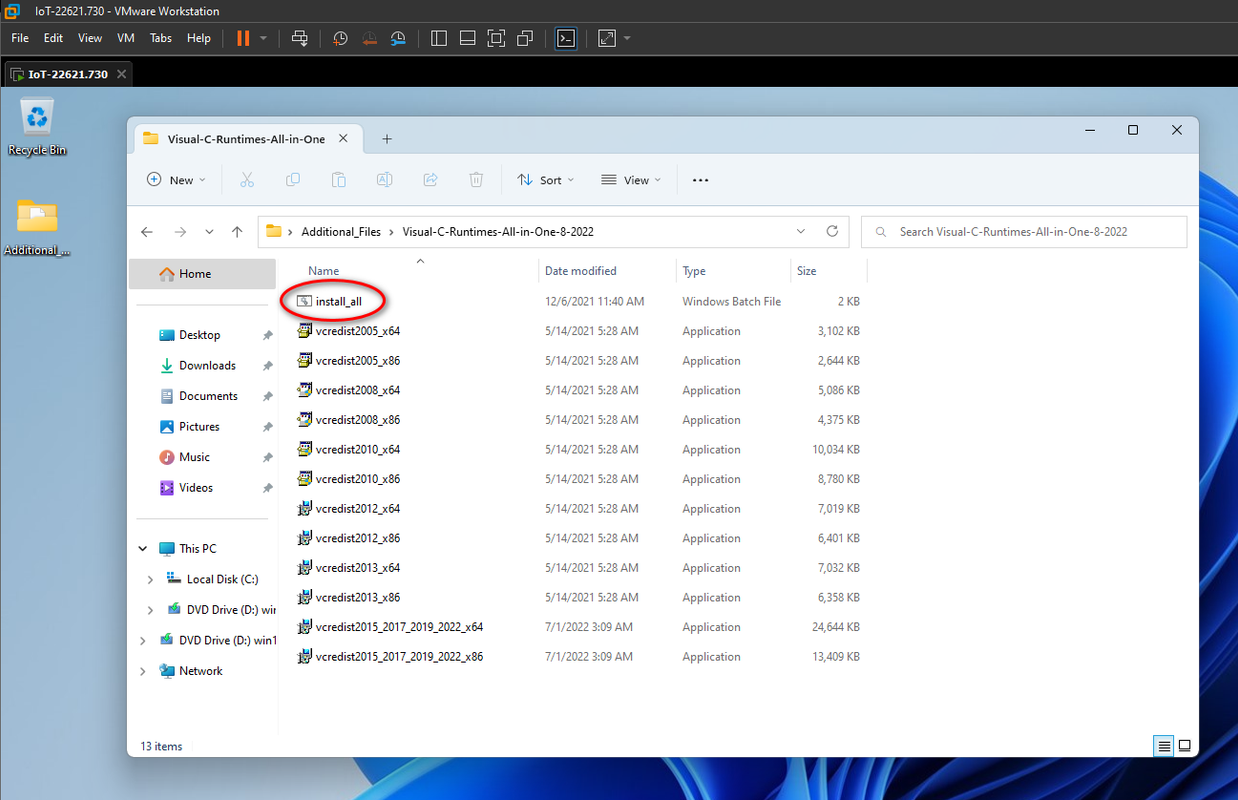Open the Sort dropdown
Image resolution: width=1238 pixels, height=800 pixels.
tap(546, 180)
